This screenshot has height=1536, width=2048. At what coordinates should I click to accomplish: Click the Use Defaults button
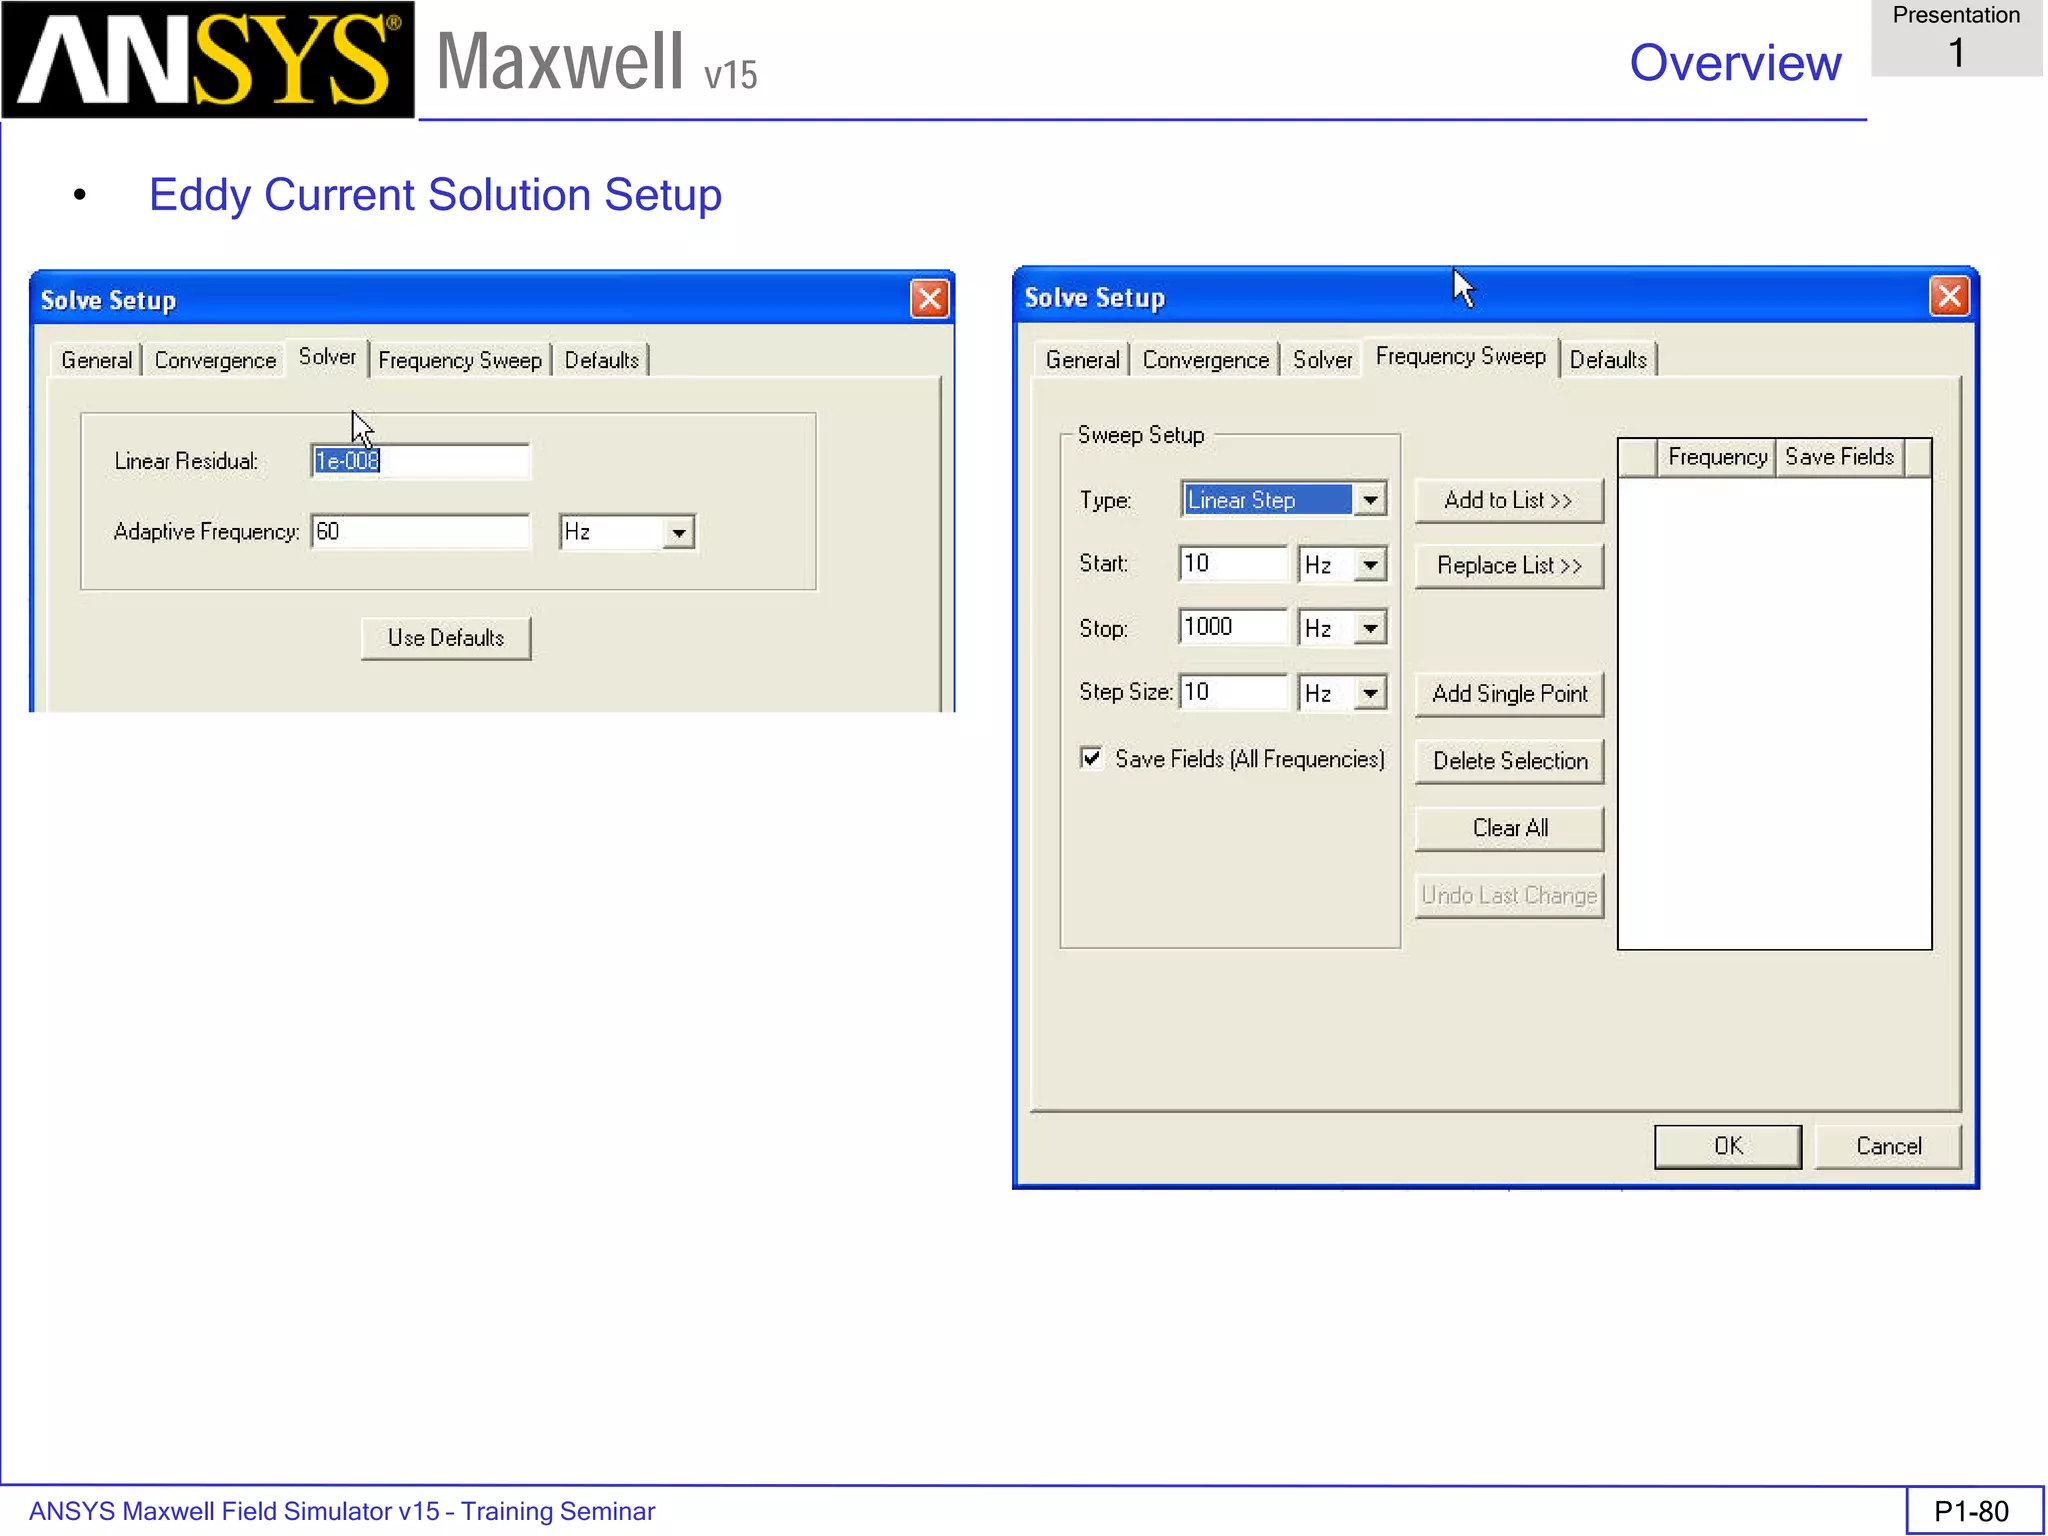click(x=446, y=638)
